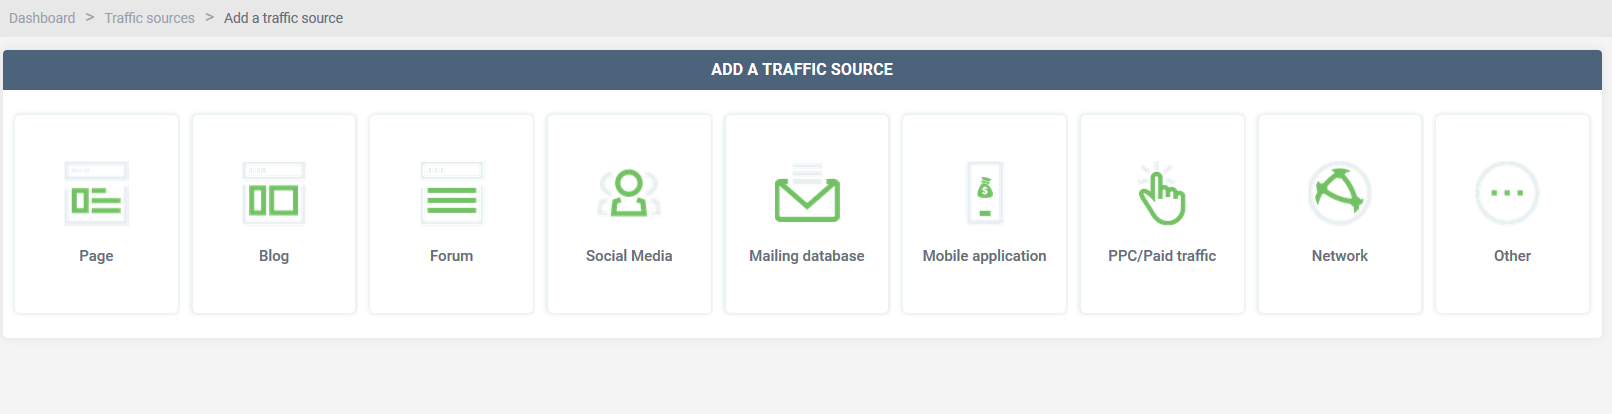Screen dimensions: 1612x414
Task: Select the "Mobile application" text label
Action: pos(985,256)
